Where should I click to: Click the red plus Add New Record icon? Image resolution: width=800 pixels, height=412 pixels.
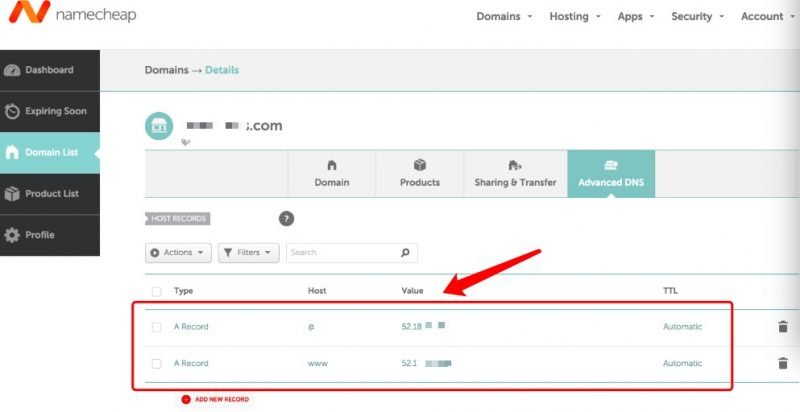point(186,399)
